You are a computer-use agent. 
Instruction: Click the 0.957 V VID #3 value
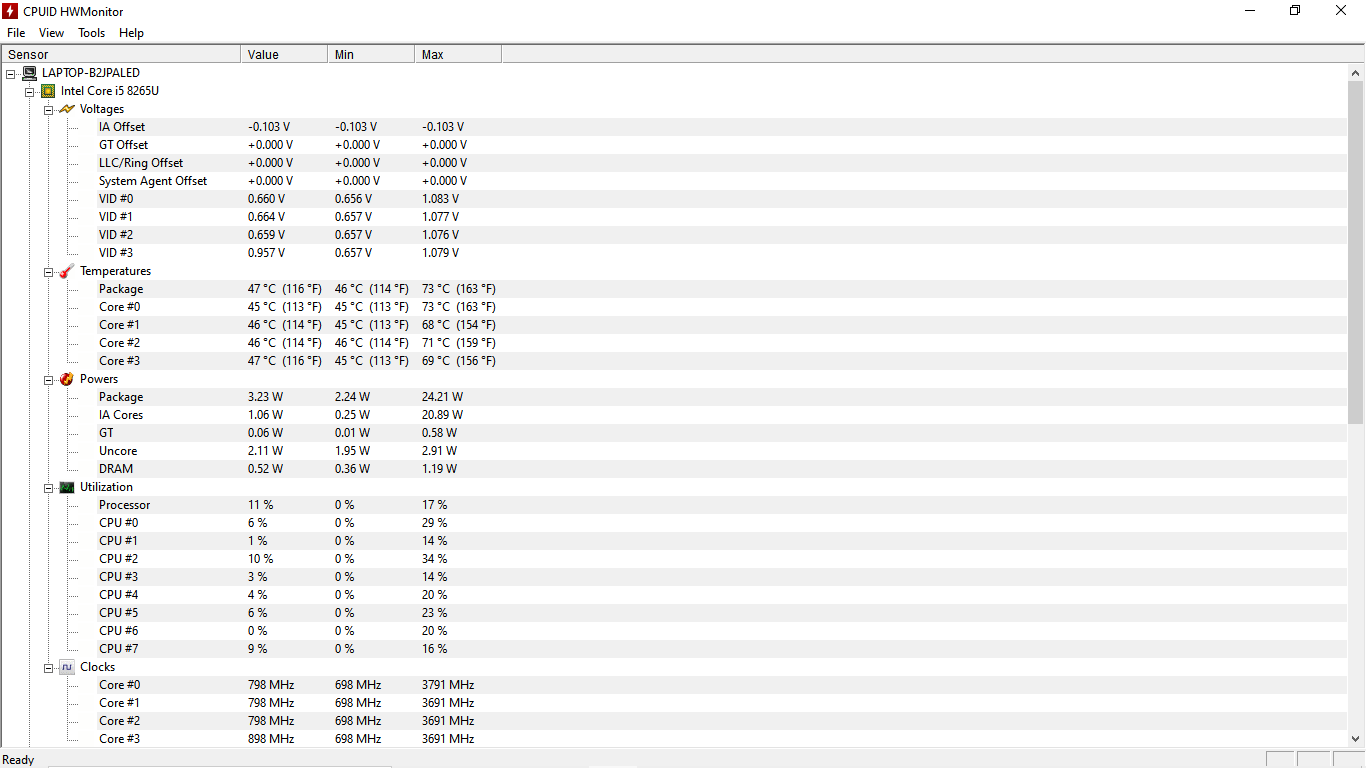(266, 253)
